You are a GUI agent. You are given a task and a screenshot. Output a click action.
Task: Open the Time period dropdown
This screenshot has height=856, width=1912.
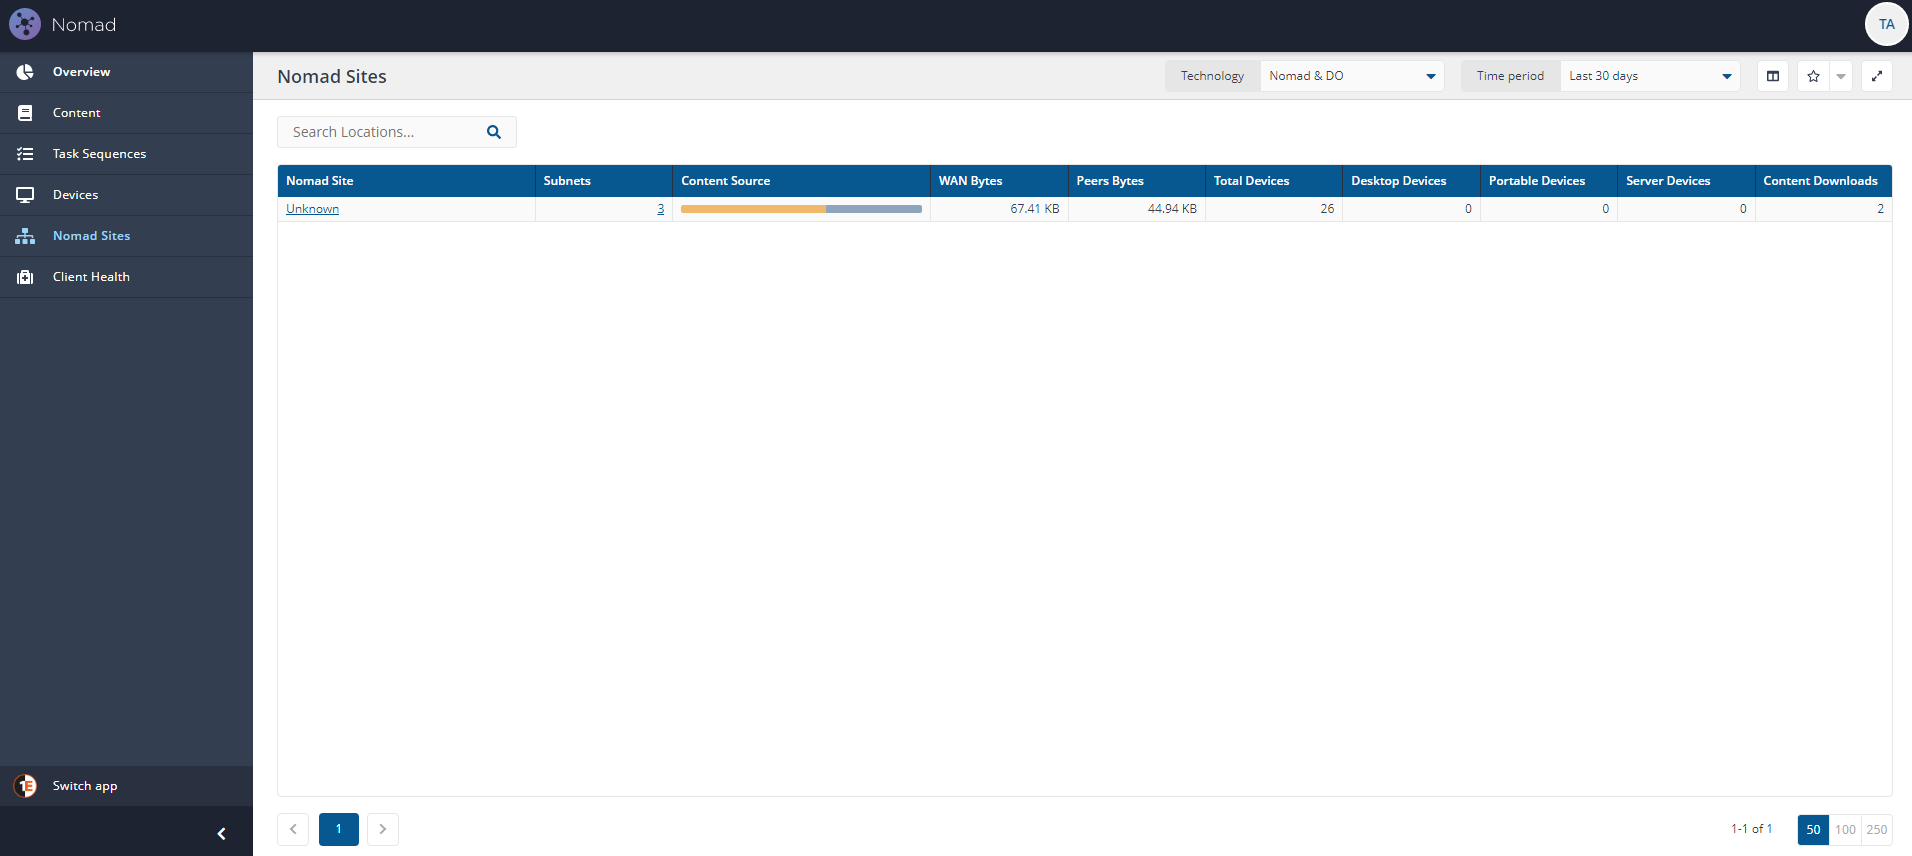[x=1650, y=76]
